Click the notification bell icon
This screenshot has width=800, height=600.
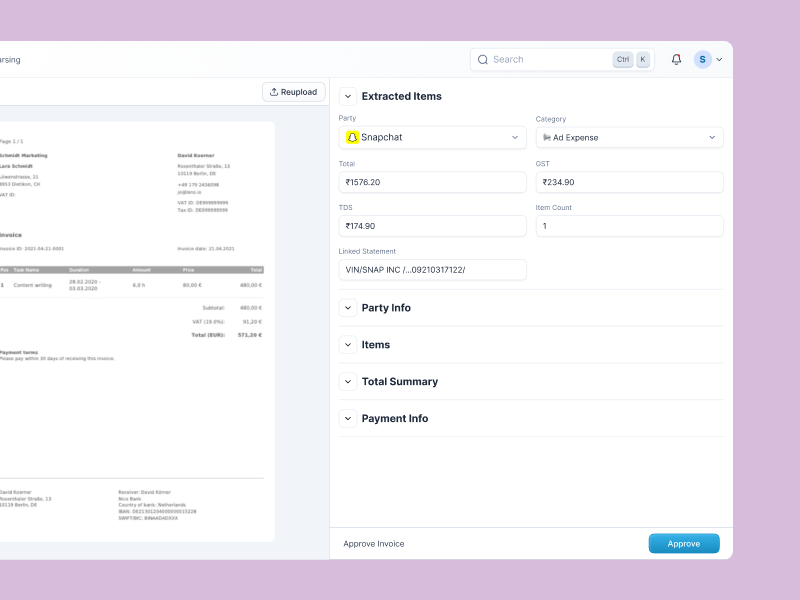point(676,59)
